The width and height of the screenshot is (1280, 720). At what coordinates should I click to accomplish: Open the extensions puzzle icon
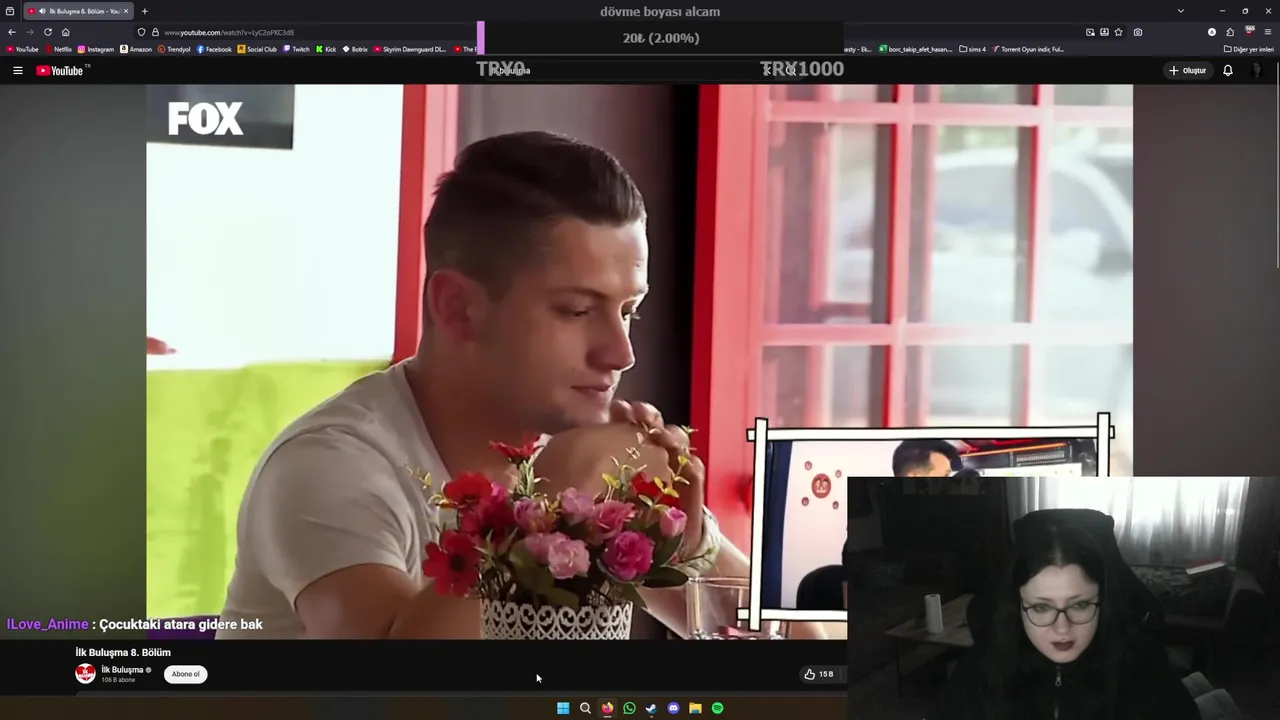click(x=1230, y=32)
